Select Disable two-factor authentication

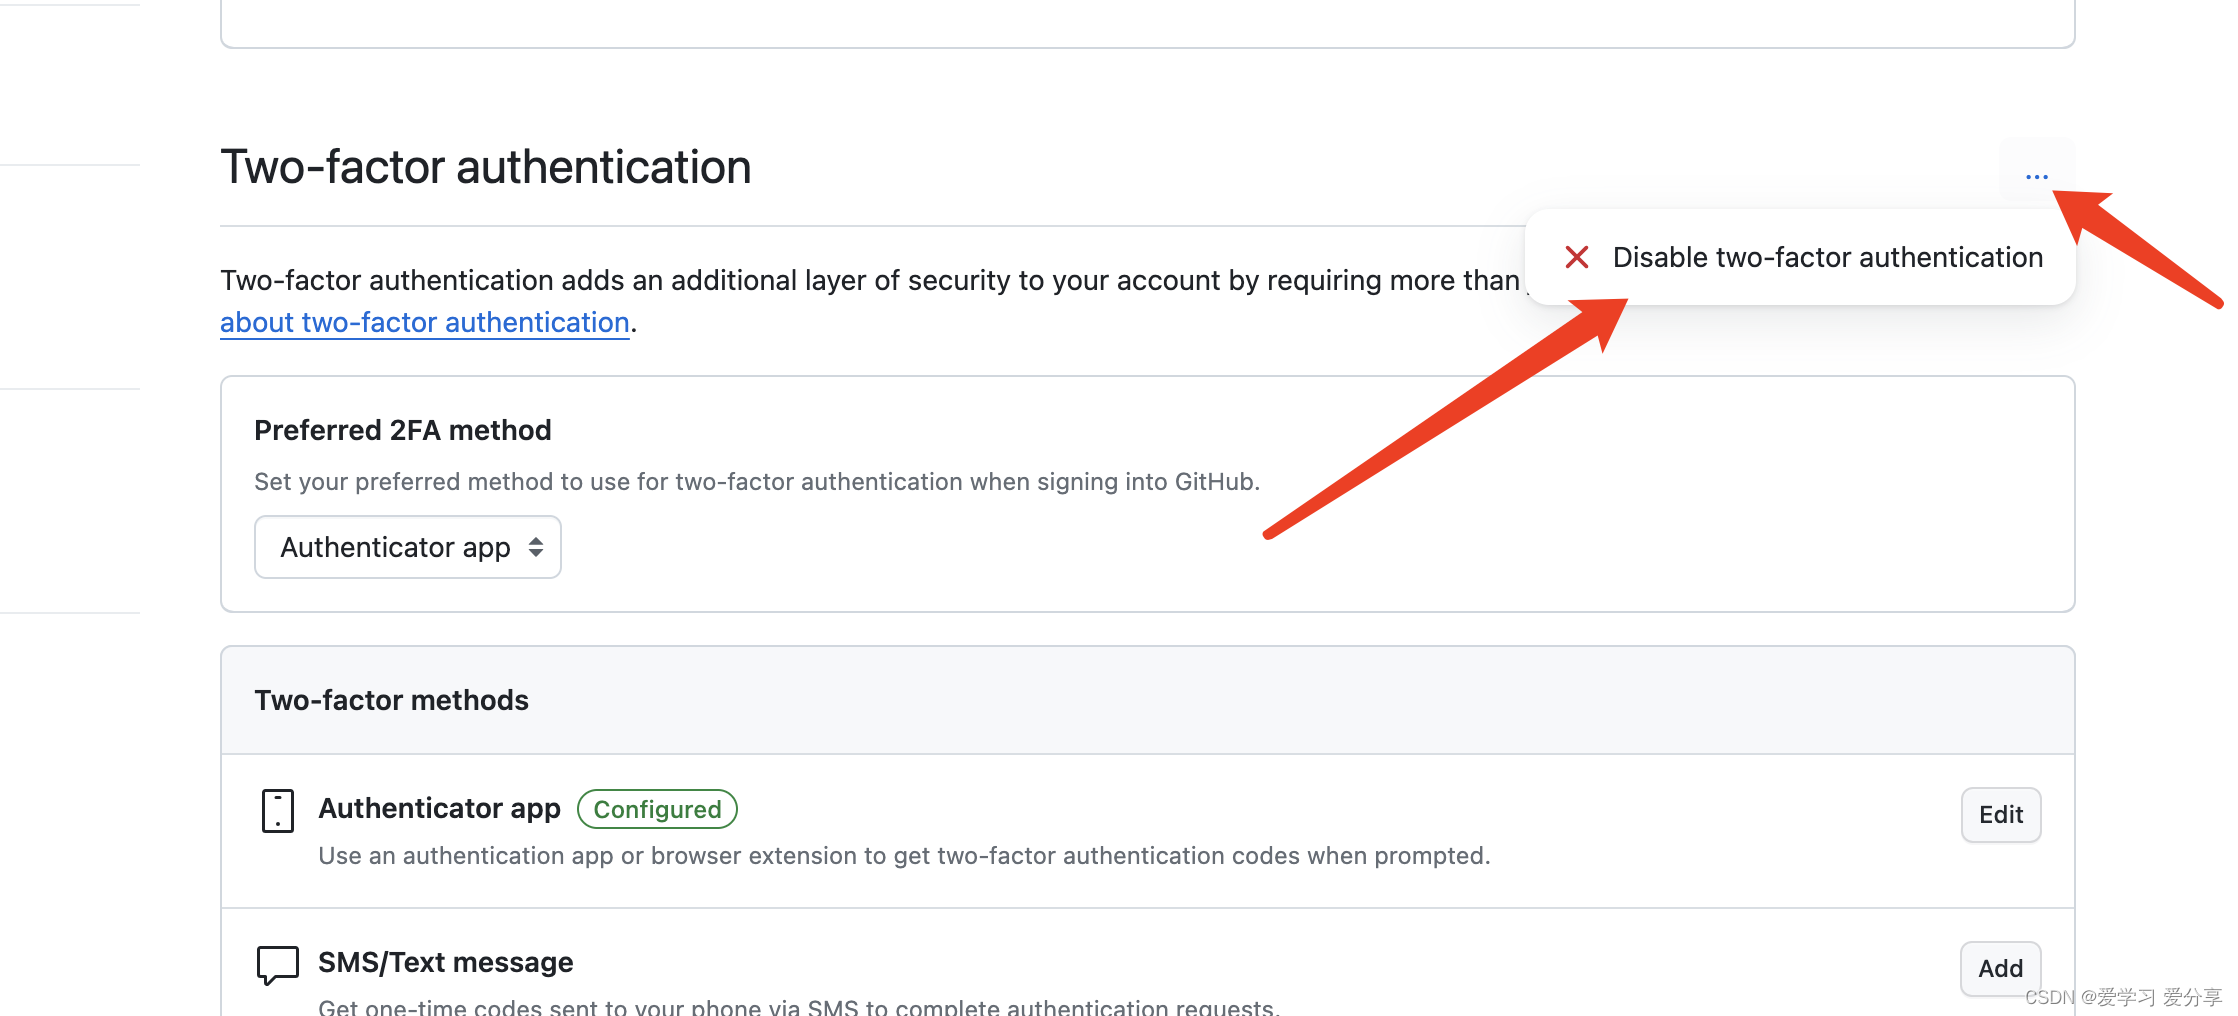(x=1801, y=257)
